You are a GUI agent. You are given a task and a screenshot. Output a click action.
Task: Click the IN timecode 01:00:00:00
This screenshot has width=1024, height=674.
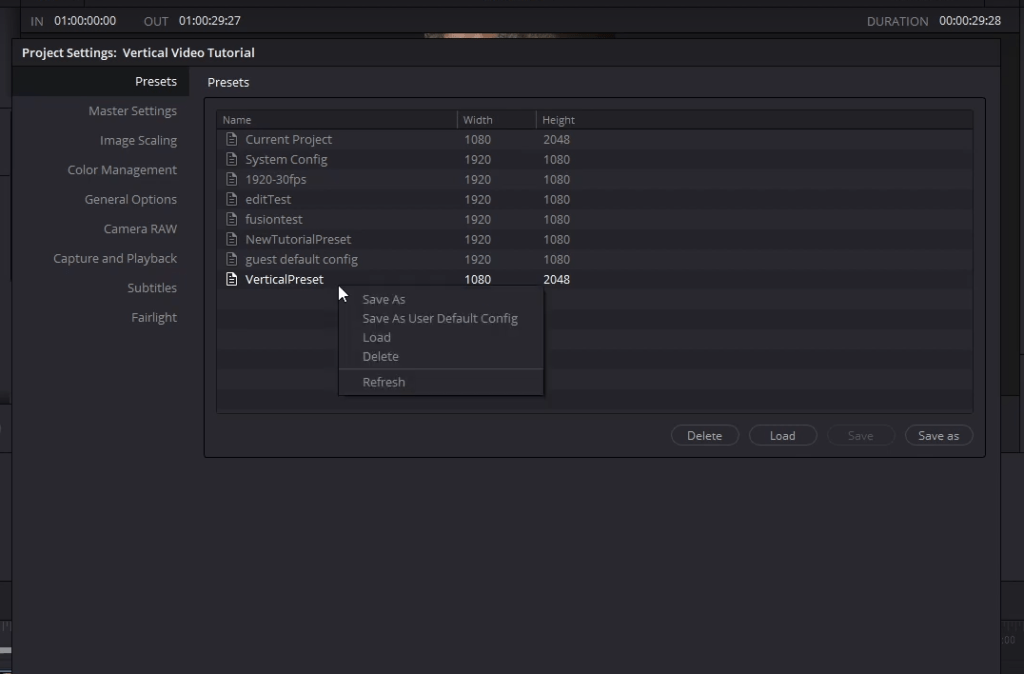coord(85,21)
